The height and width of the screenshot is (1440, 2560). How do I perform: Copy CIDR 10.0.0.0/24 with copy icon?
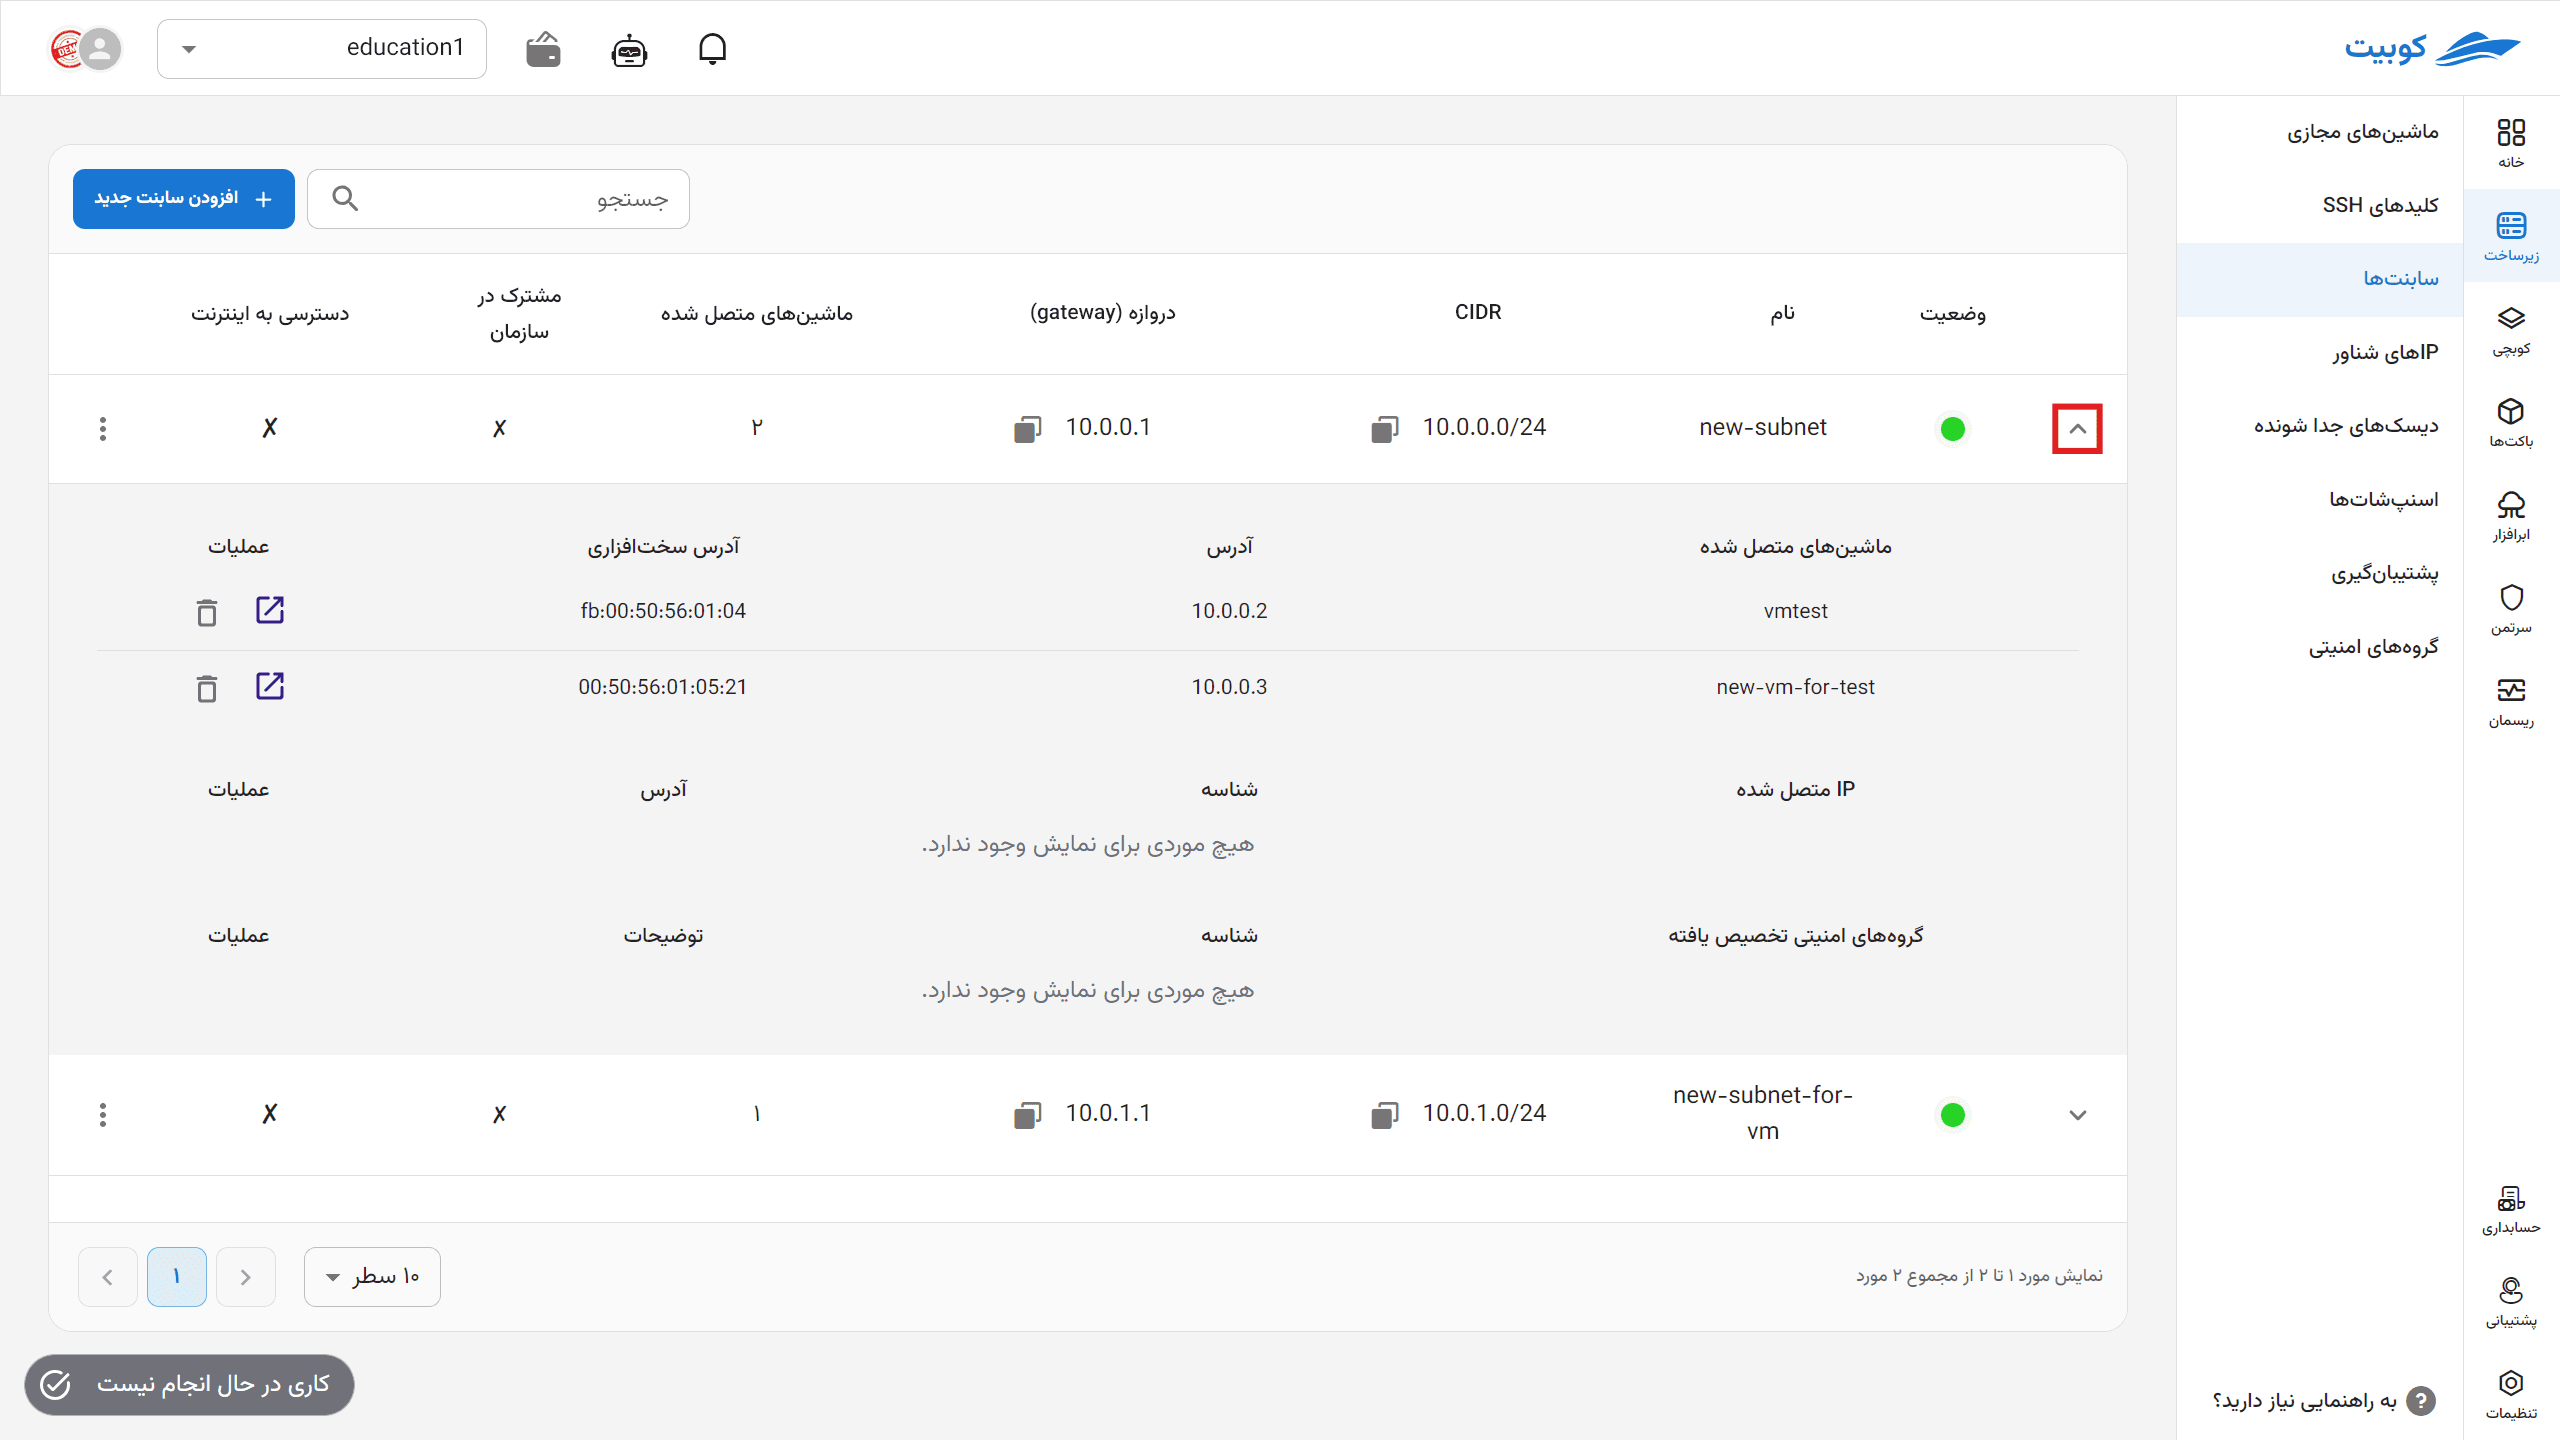(1385, 429)
